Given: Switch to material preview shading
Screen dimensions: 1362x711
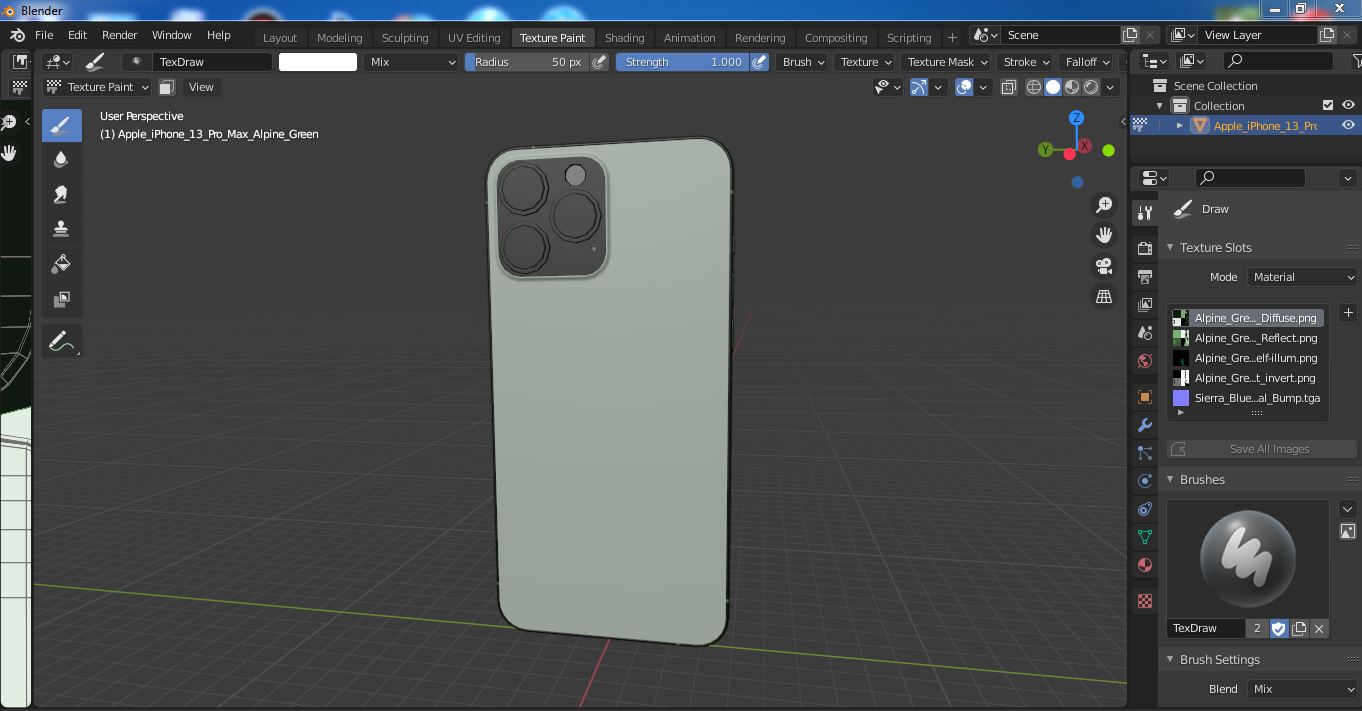Looking at the screenshot, I should pyautogui.click(x=1072, y=87).
